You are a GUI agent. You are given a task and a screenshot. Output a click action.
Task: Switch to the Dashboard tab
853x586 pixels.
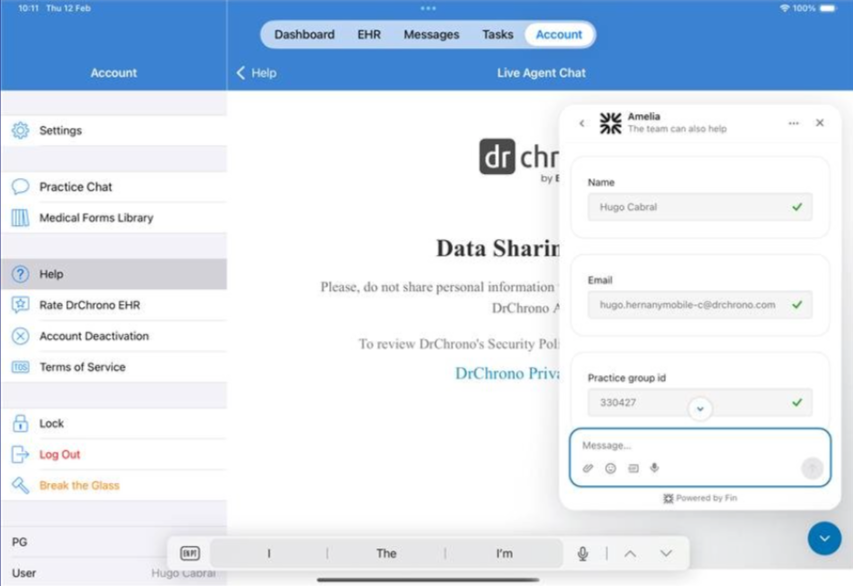[304, 34]
